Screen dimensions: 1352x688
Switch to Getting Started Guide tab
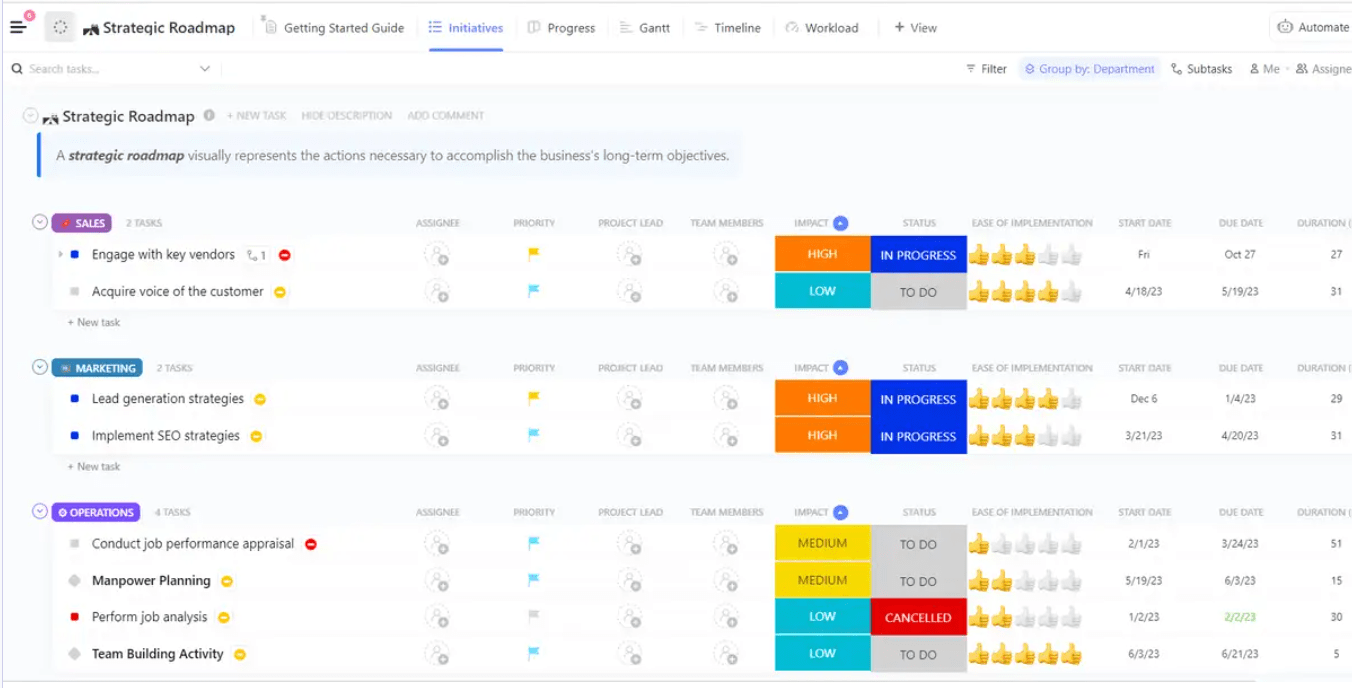click(x=334, y=28)
